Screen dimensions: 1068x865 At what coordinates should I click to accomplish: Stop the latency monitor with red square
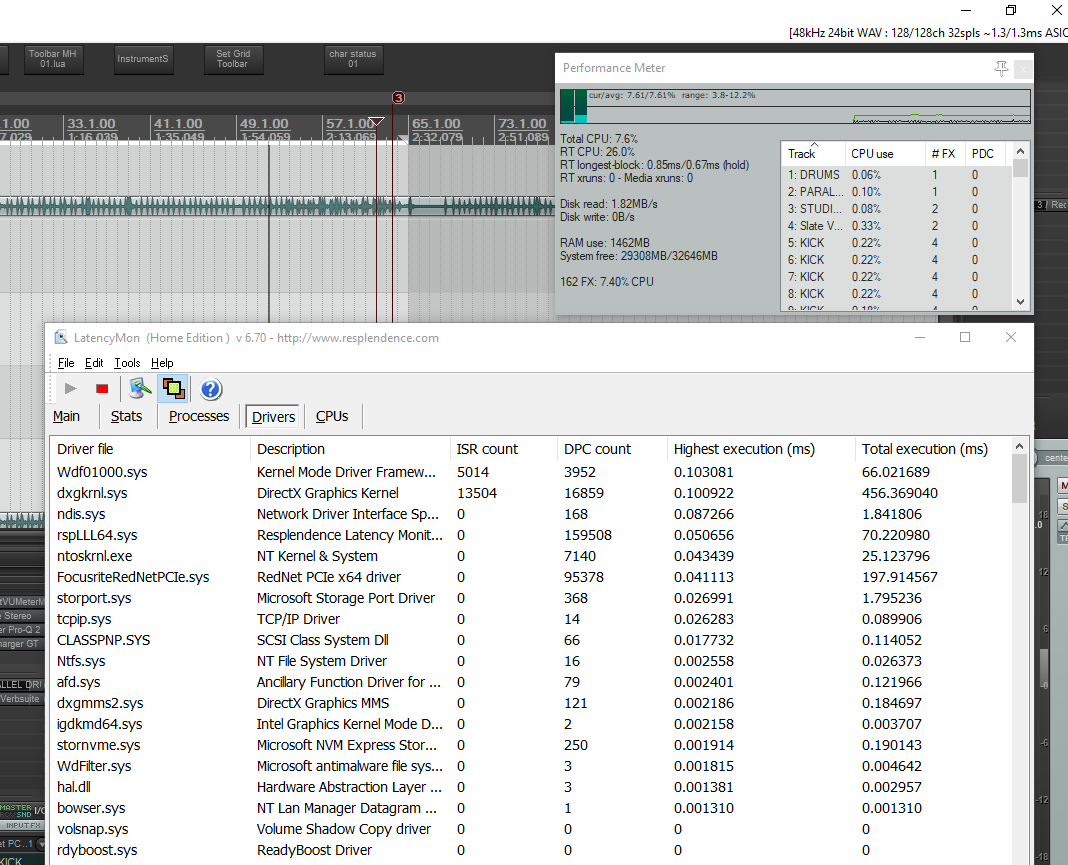pos(101,389)
